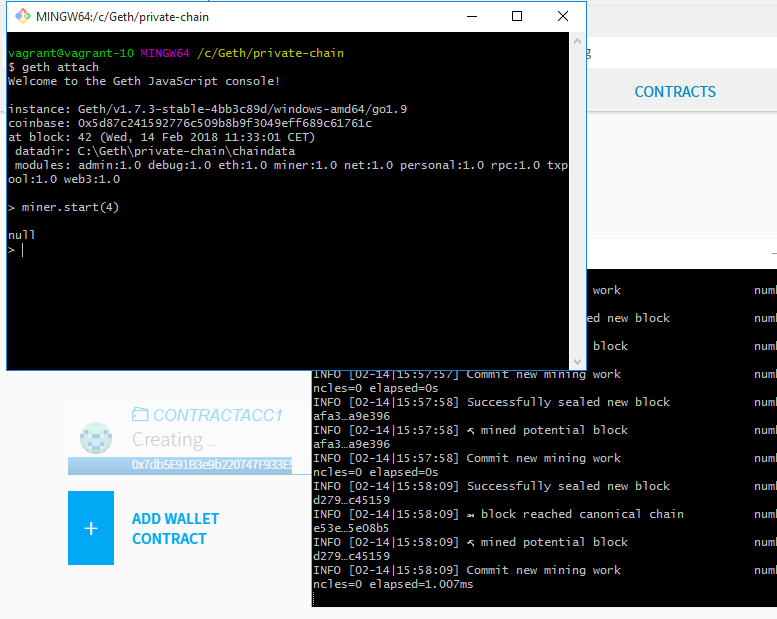Click the 15:58:09 'mined potential block' log line
This screenshot has width=777, height=619.
pos(470,542)
